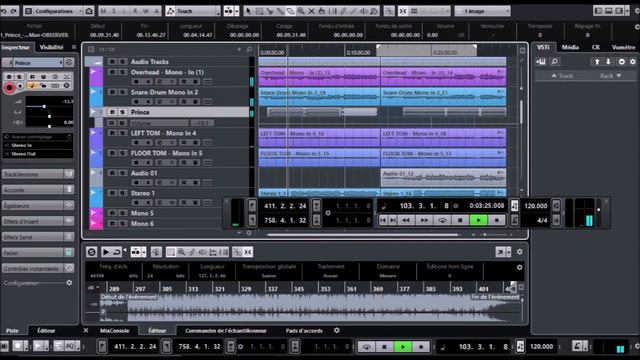640x360 pixels.
Task: Solo the Mono 5 track
Action: (x=122, y=213)
